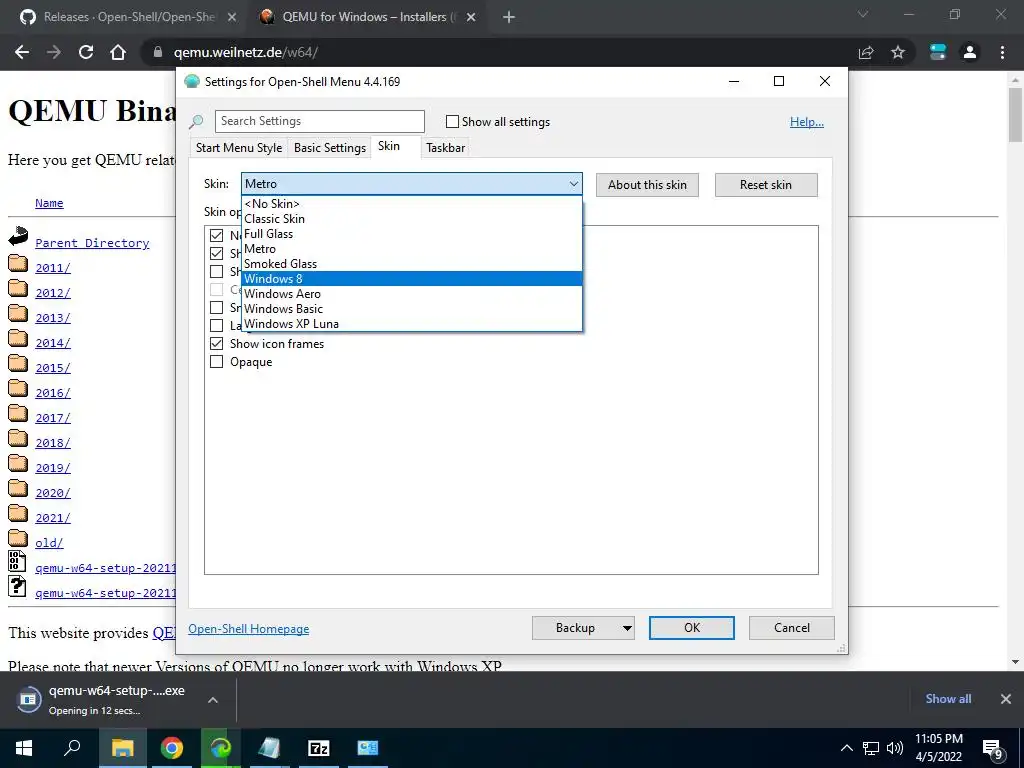Click About this skin button
Viewport: 1024px width, 768px height.
click(x=647, y=185)
